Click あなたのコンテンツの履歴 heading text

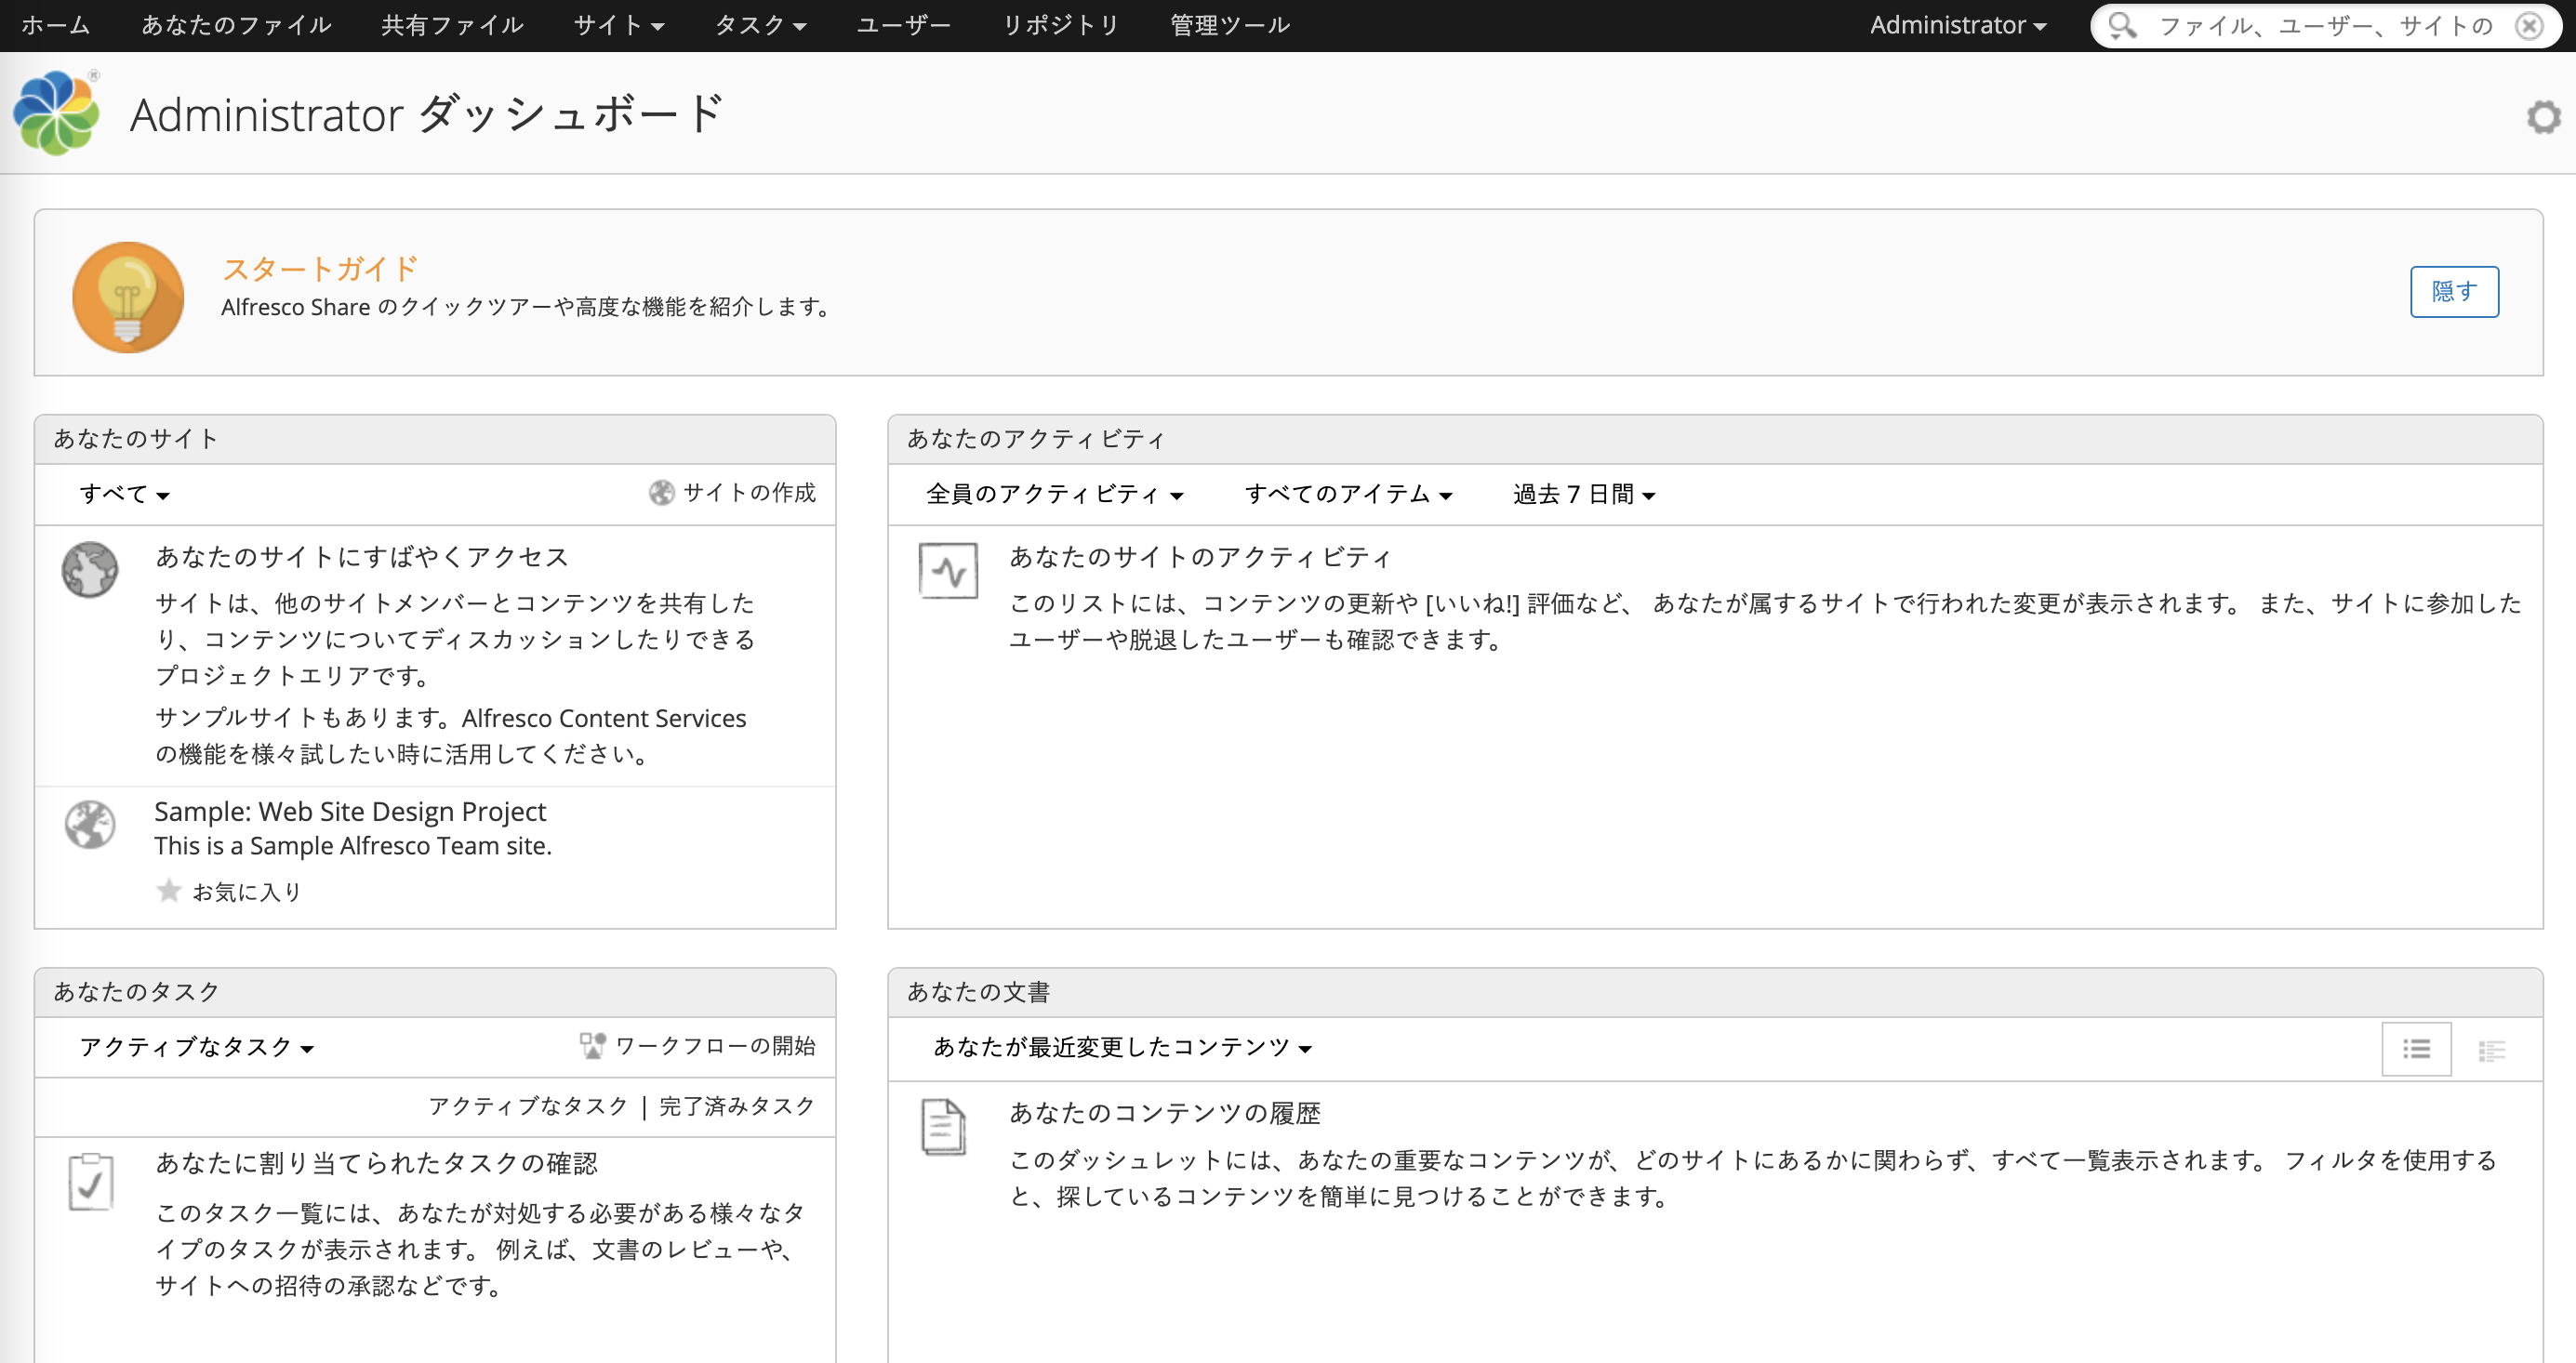[x=1164, y=1113]
